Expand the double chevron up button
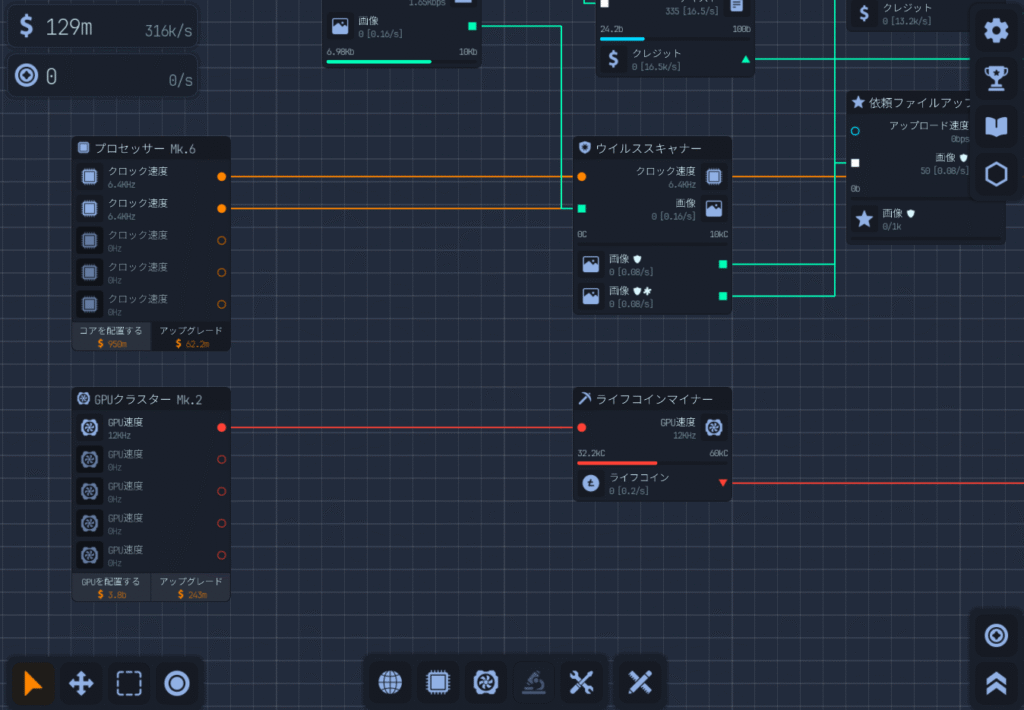Viewport: 1024px width, 710px height. (996, 683)
